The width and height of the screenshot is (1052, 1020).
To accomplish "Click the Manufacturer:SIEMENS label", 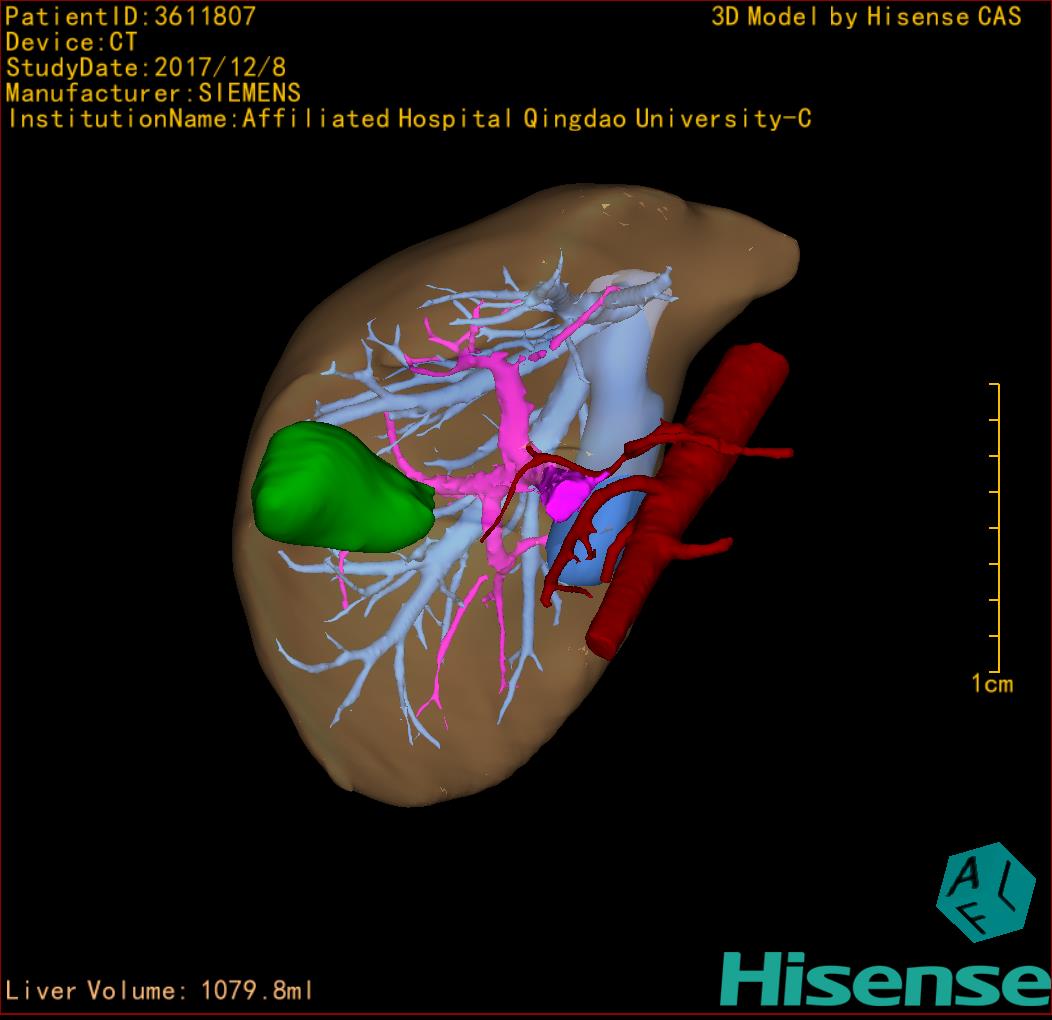I will 153,93.
